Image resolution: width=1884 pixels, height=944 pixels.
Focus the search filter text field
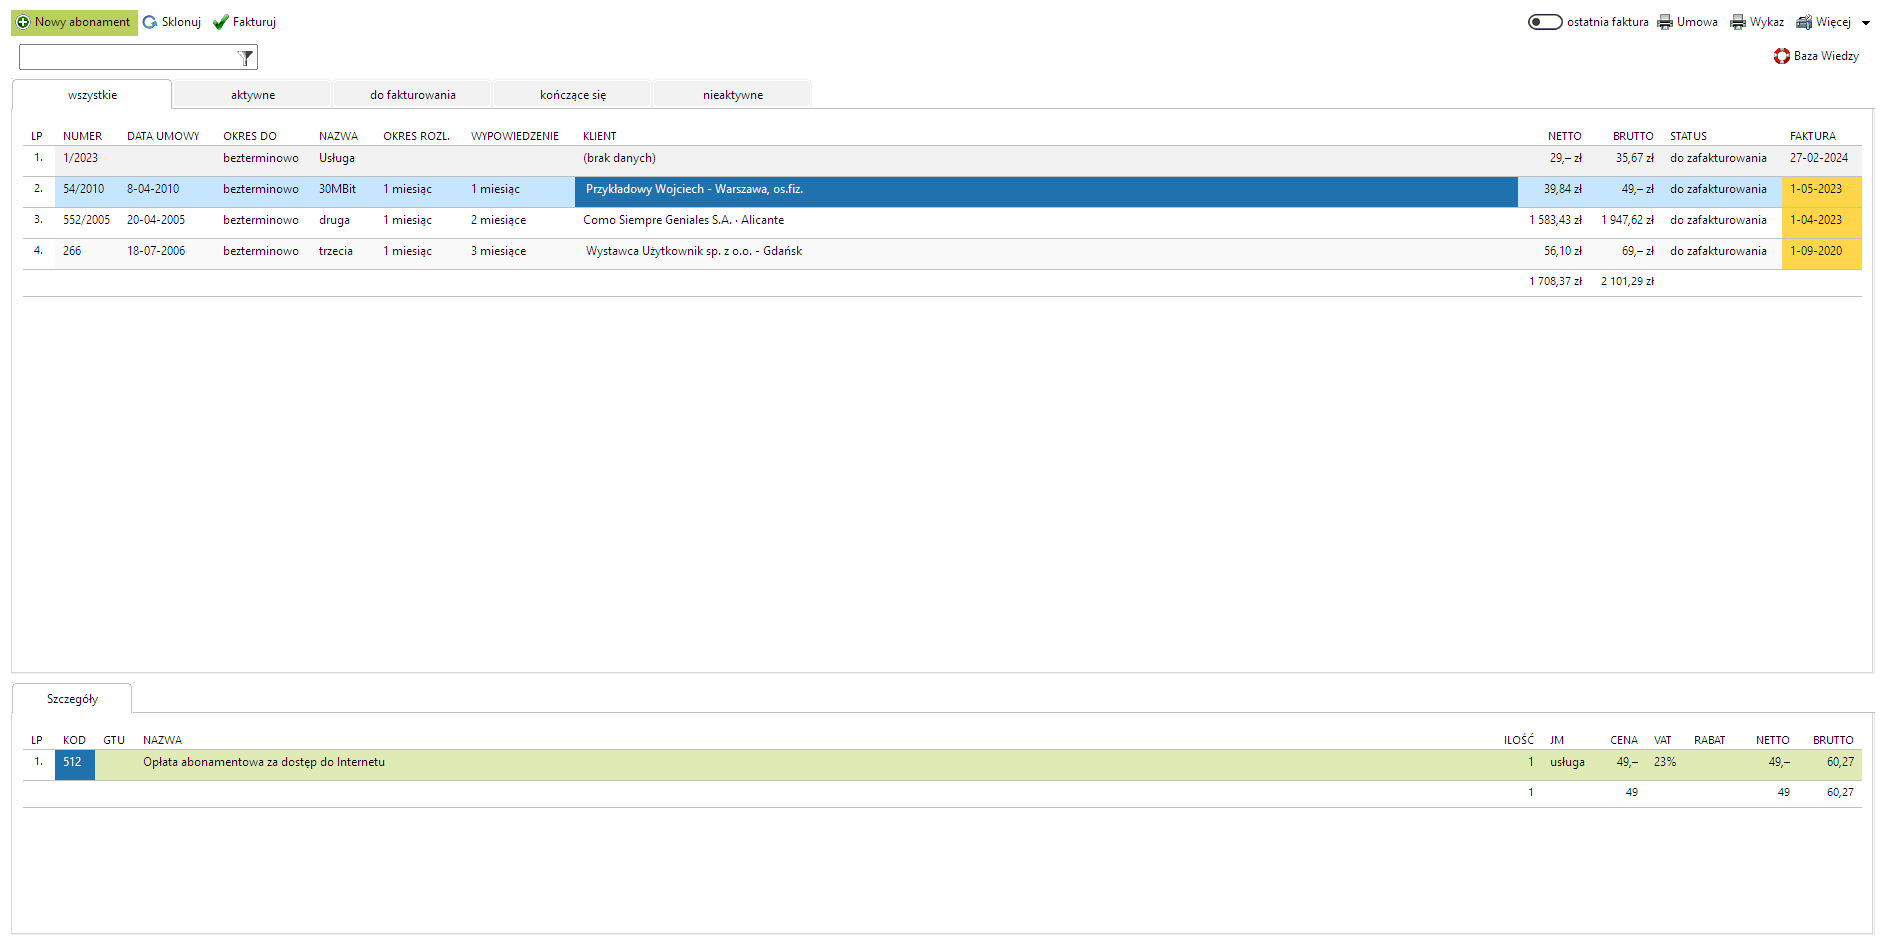[x=127, y=58]
